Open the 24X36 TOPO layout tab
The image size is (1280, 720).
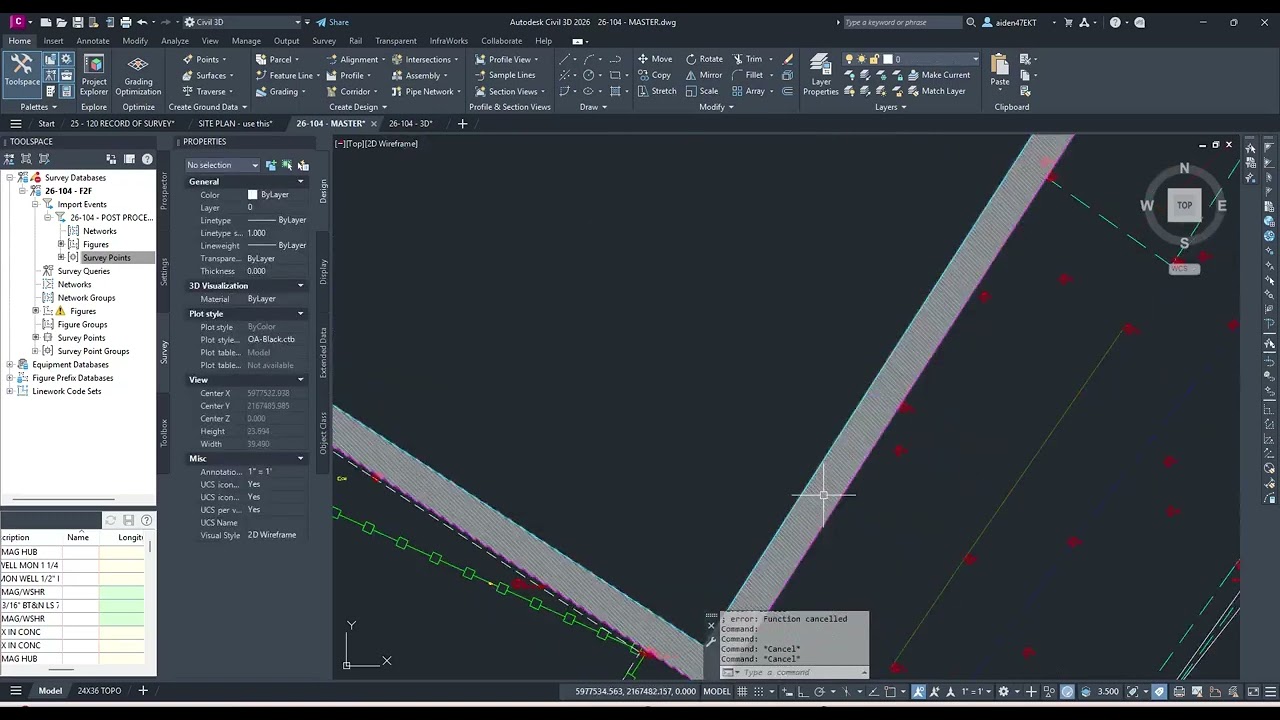tap(100, 691)
